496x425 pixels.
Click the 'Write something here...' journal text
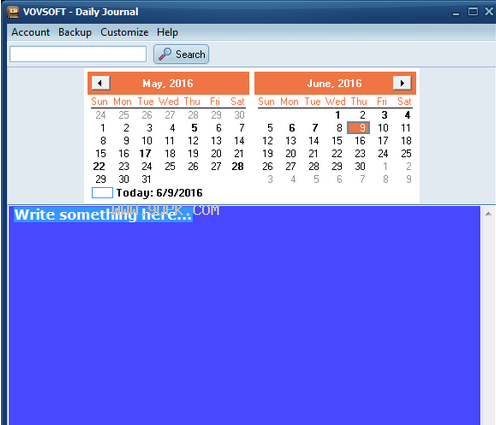pyautogui.click(x=103, y=215)
